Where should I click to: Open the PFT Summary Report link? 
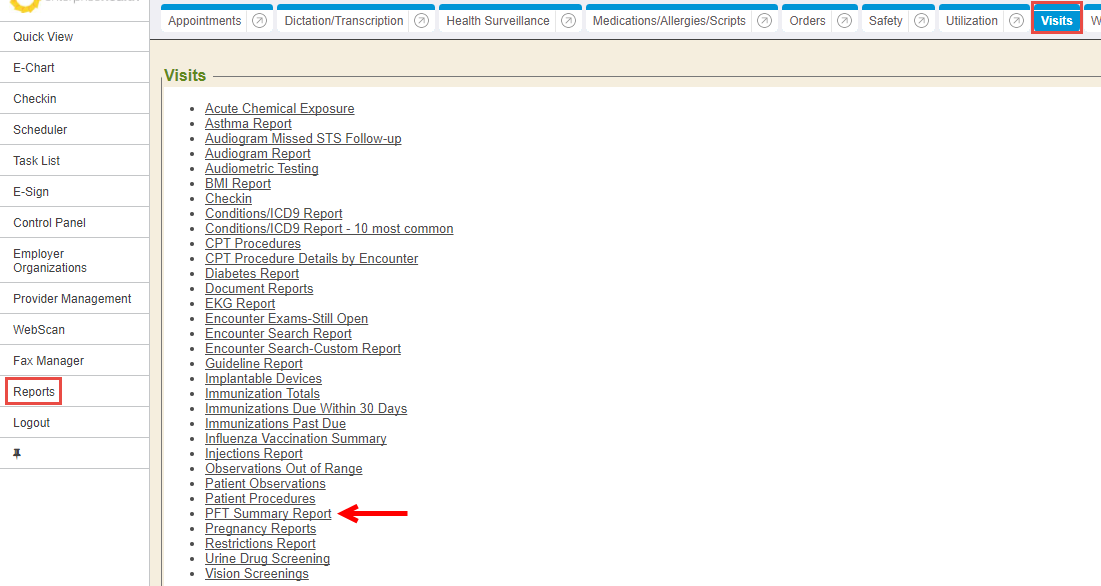tap(268, 514)
